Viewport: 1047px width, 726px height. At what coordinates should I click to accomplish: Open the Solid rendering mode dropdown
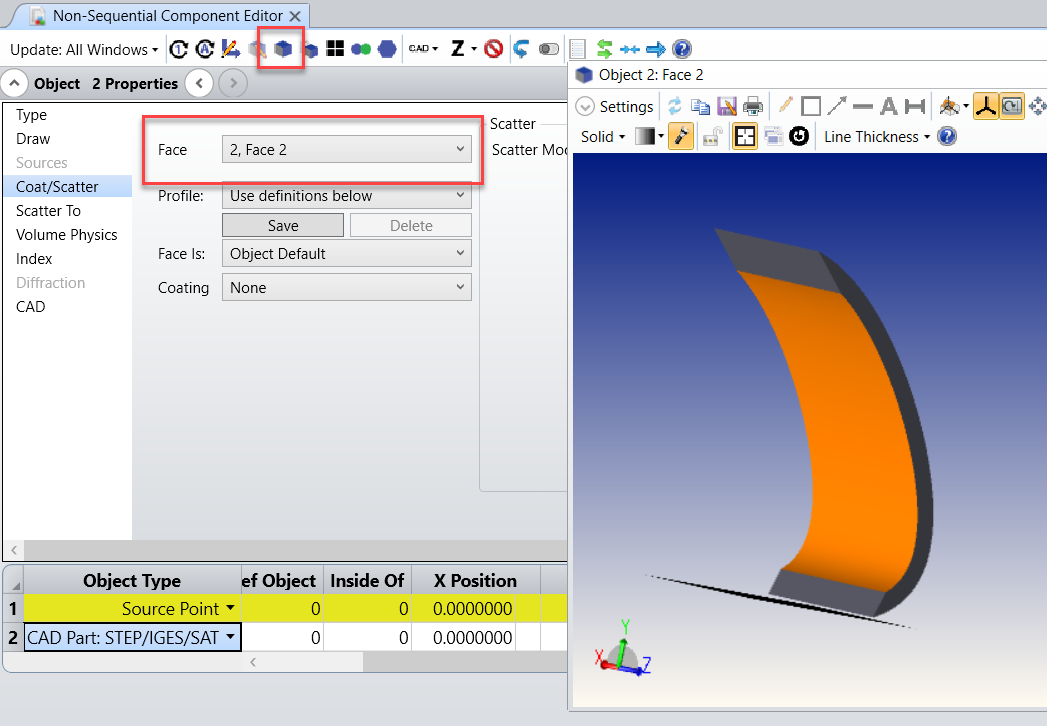(x=603, y=137)
